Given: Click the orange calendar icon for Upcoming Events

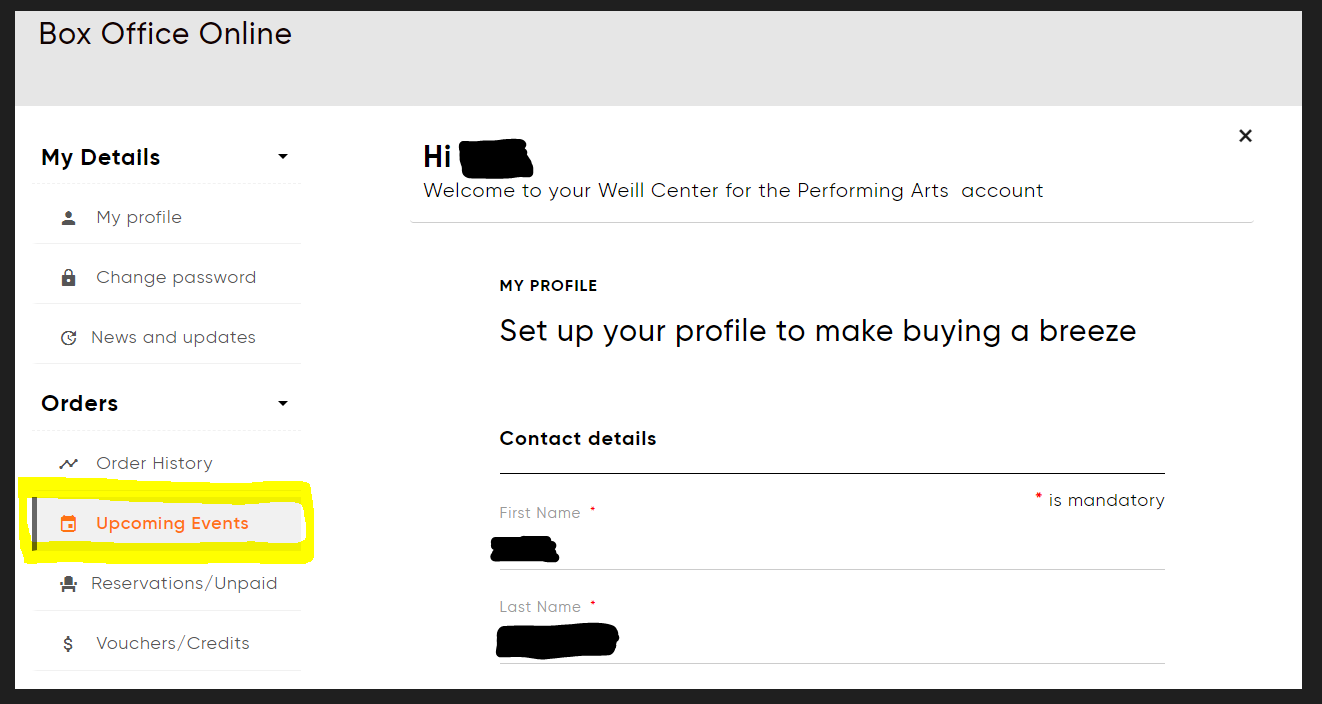Looking at the screenshot, I should coord(68,524).
